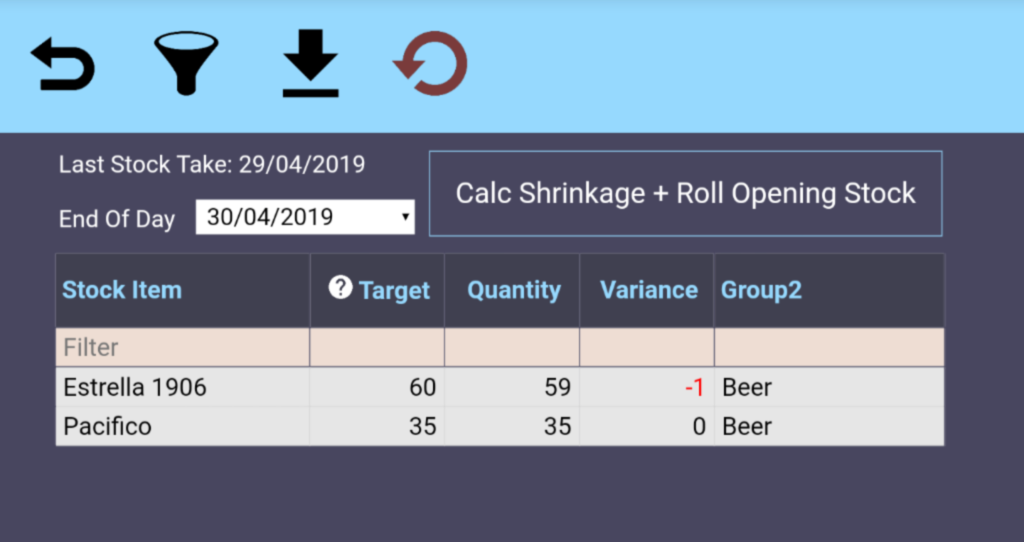Sort by the Target column header

394,291
